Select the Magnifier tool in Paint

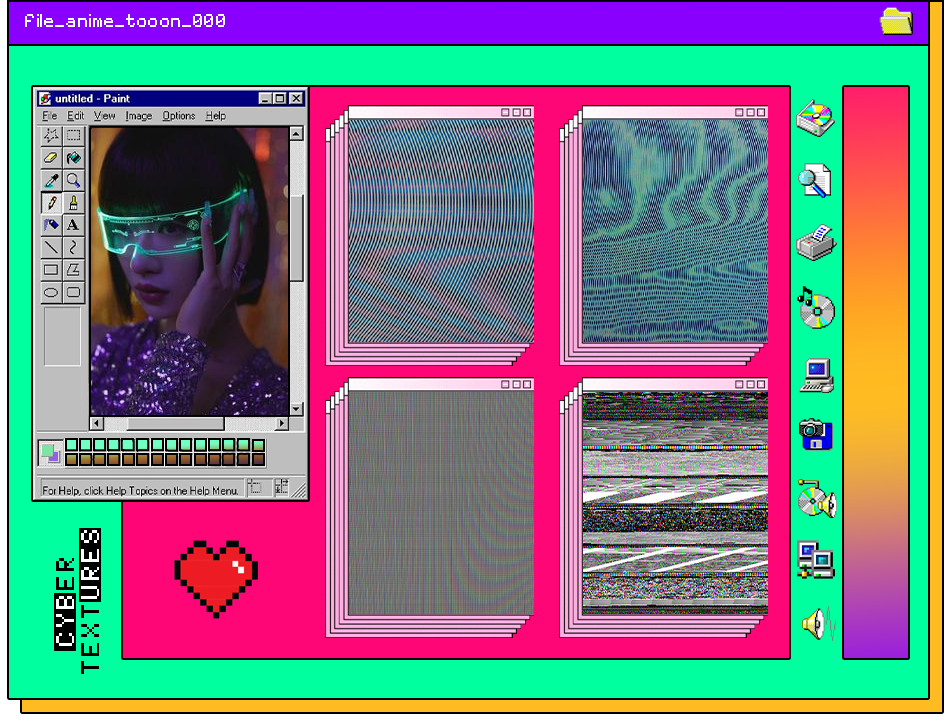pyautogui.click(x=73, y=180)
